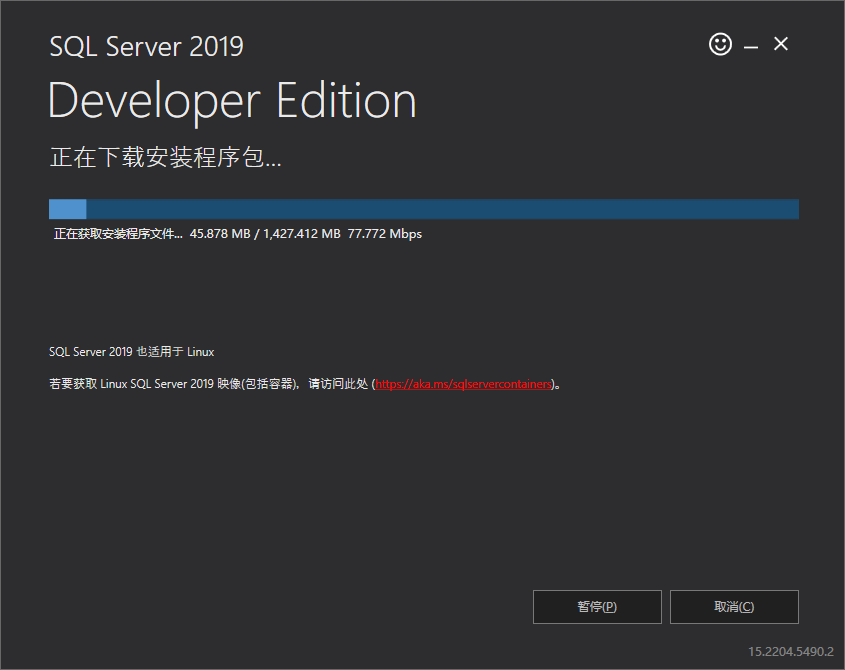Close the SQL Server installer window
The width and height of the screenshot is (845, 670).
[780, 44]
